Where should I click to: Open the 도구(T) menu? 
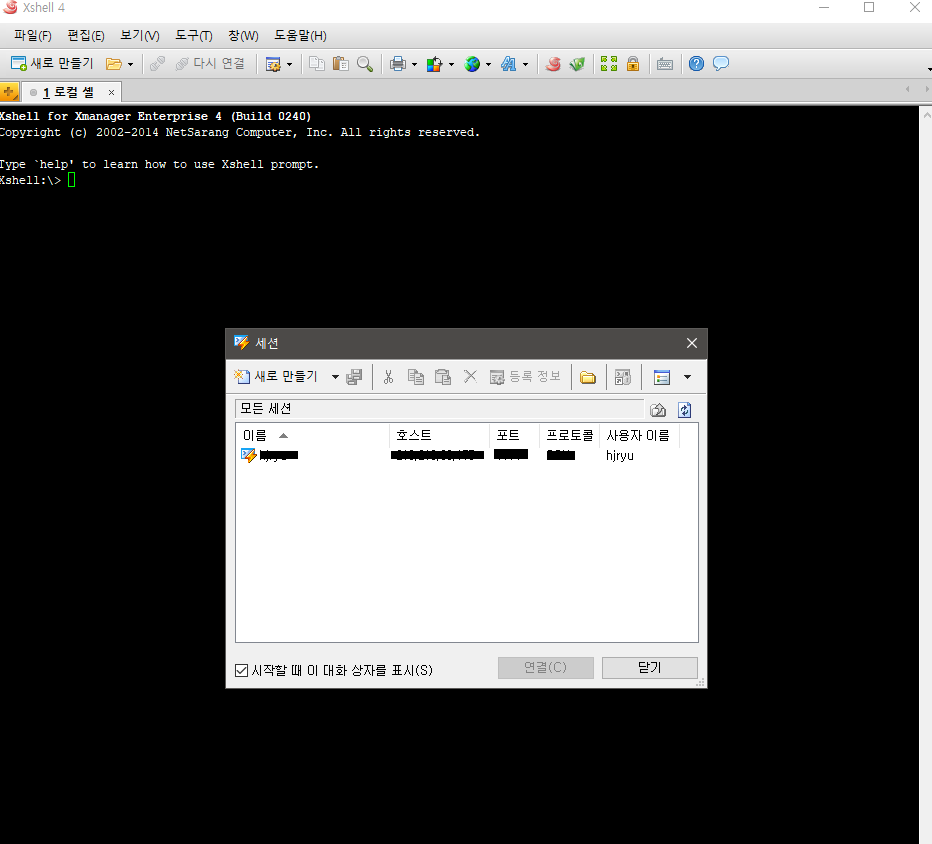coord(194,36)
